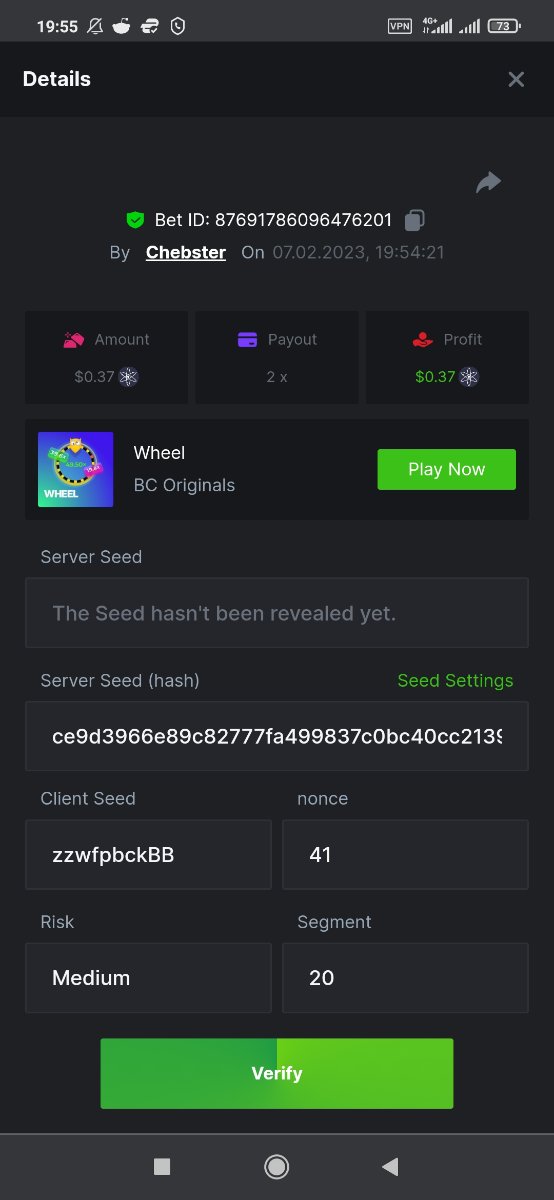Tap the Android home circle button
The height and width of the screenshot is (1200, 554).
[x=277, y=1166]
